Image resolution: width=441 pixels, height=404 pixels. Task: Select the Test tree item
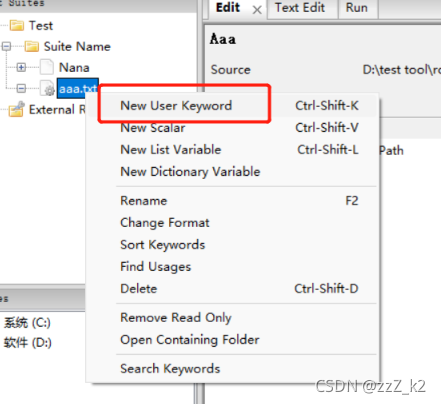coord(41,26)
